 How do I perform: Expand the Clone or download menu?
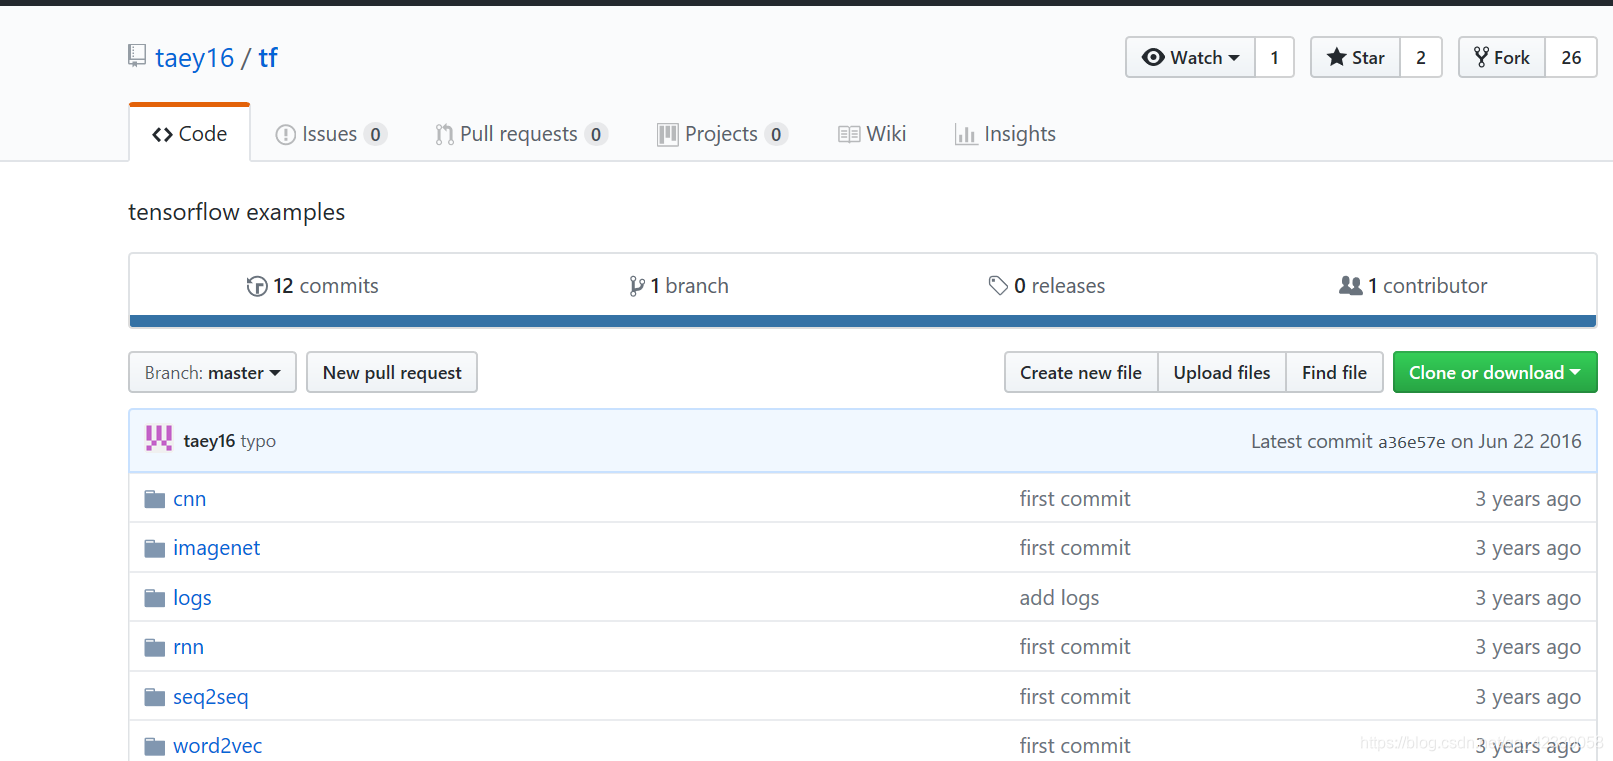[1495, 372]
